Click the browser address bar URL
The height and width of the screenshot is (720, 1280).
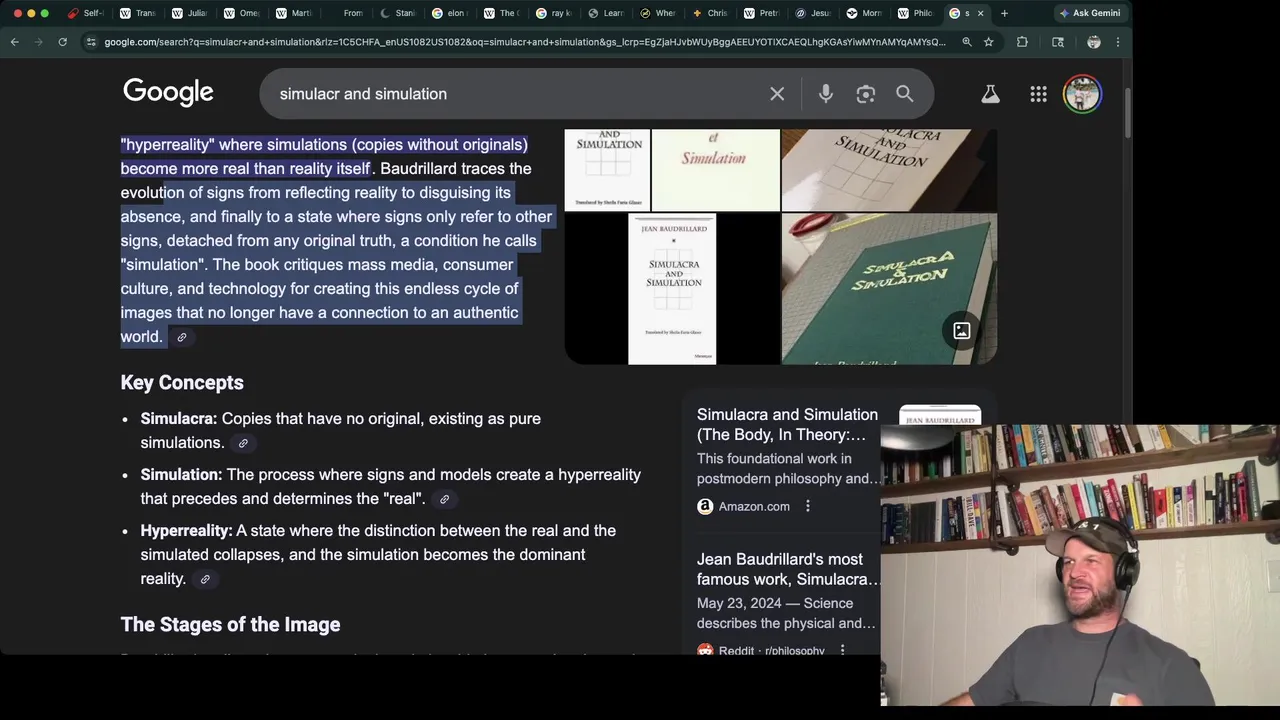[x=525, y=42]
